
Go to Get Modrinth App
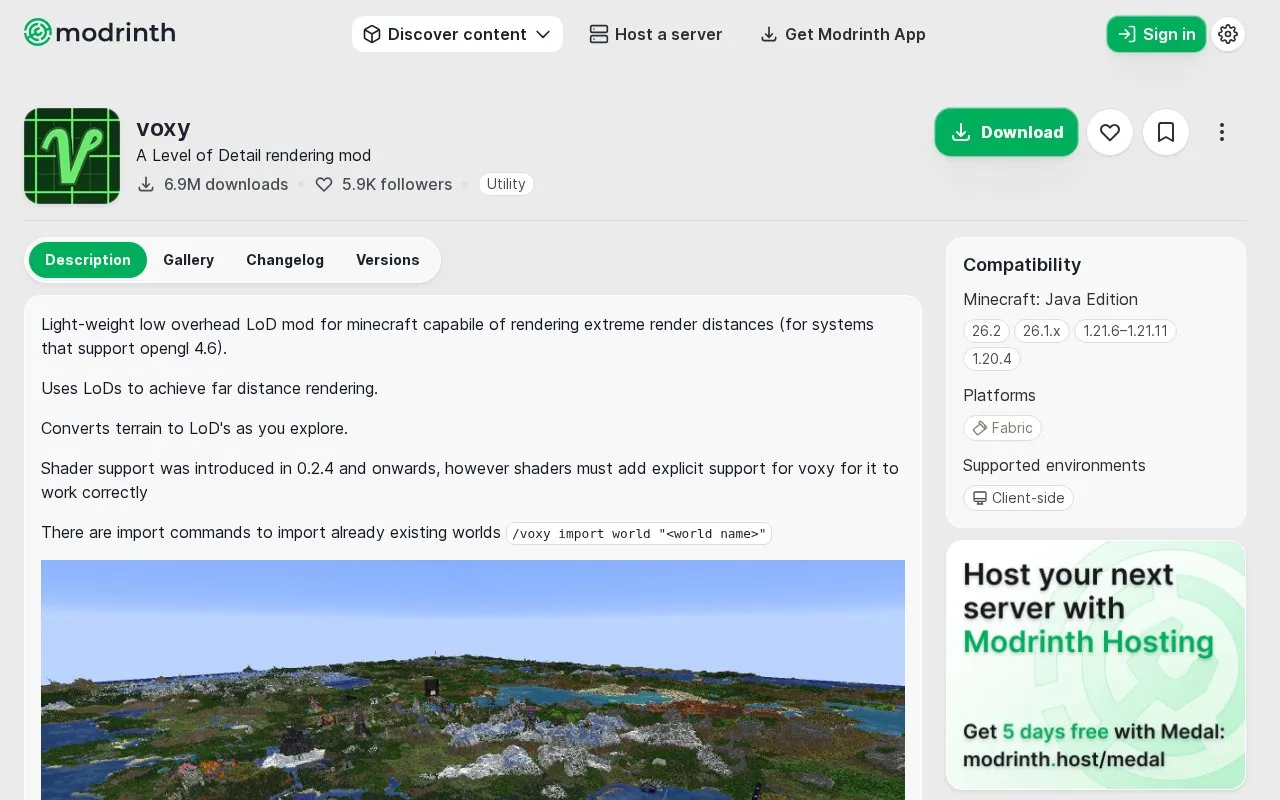click(x=842, y=34)
